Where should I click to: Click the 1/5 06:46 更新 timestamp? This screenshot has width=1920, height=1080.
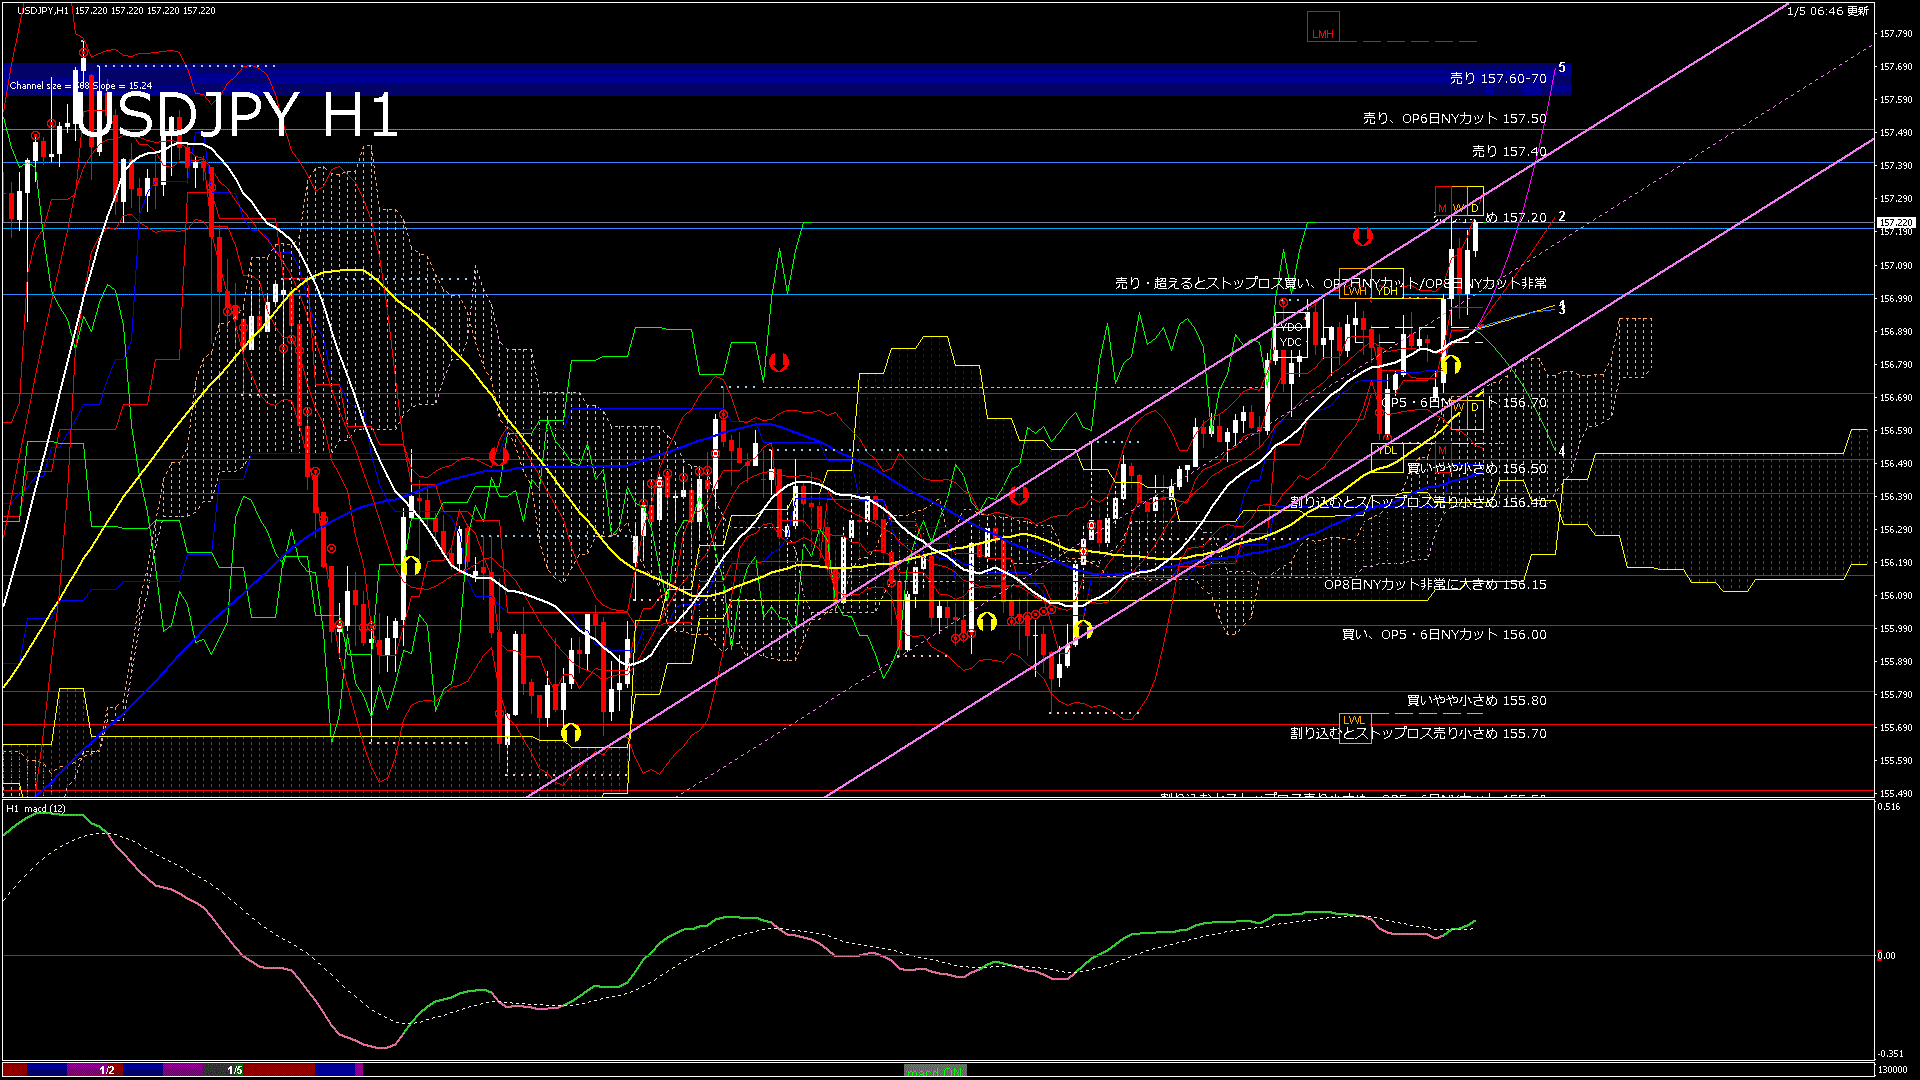click(x=1828, y=11)
